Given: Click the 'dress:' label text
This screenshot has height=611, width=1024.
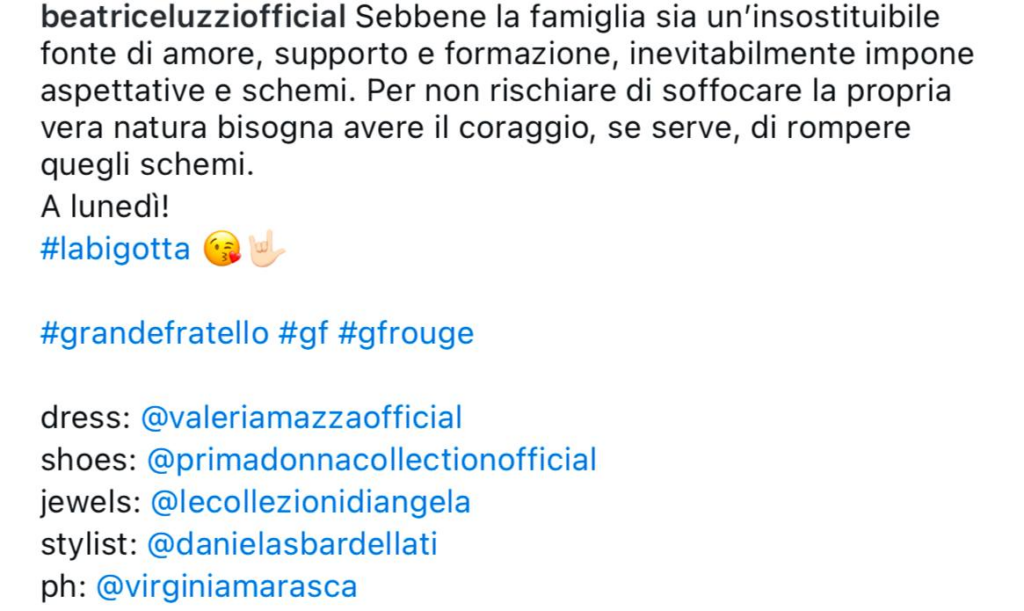Looking at the screenshot, I should tap(86, 418).
